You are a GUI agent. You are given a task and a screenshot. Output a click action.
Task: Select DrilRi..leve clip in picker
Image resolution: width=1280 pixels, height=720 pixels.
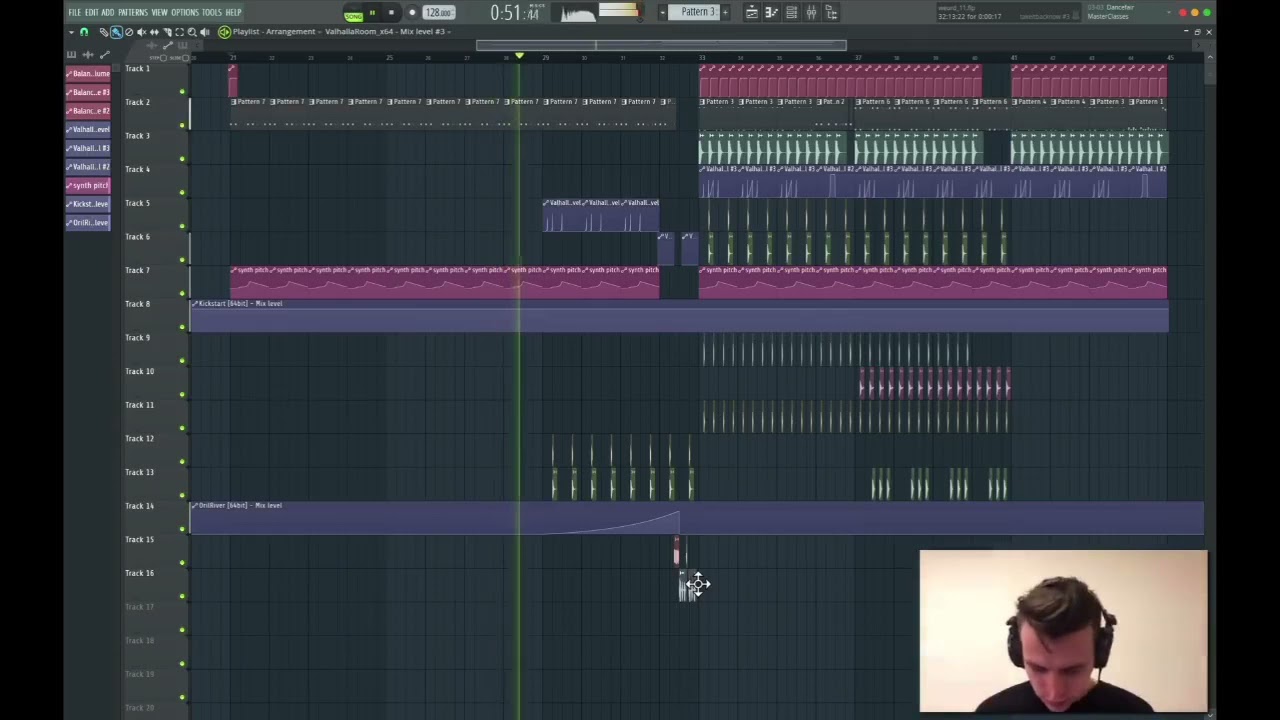coord(88,222)
